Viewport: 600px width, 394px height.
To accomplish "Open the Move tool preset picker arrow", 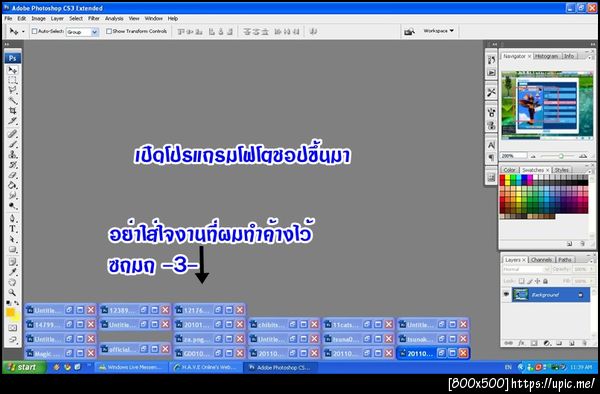I will 23,31.
